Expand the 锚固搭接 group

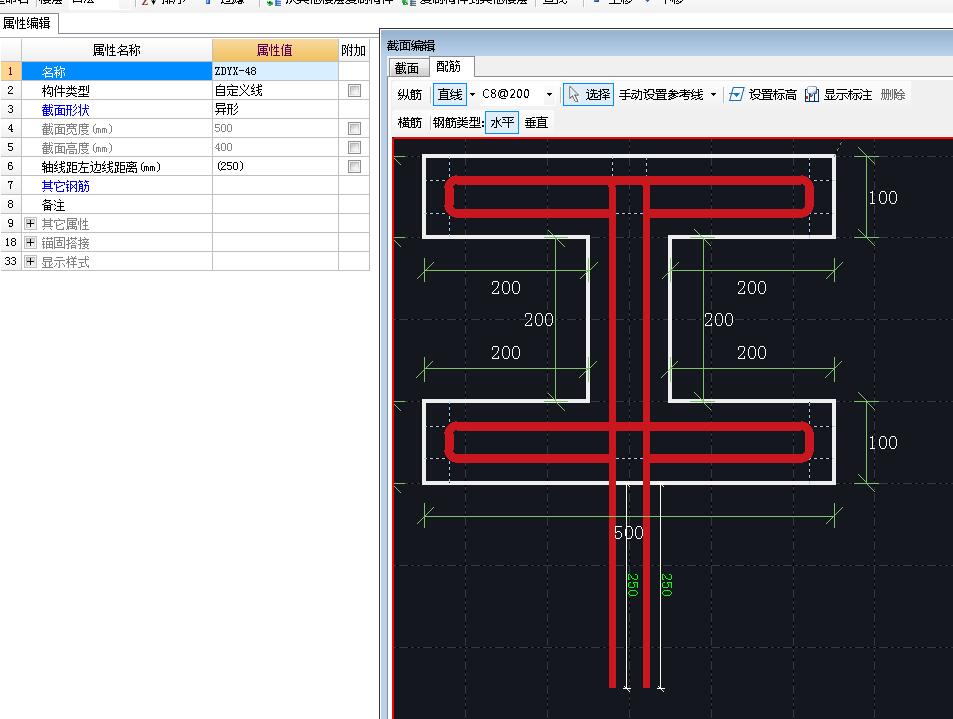pos(30,243)
